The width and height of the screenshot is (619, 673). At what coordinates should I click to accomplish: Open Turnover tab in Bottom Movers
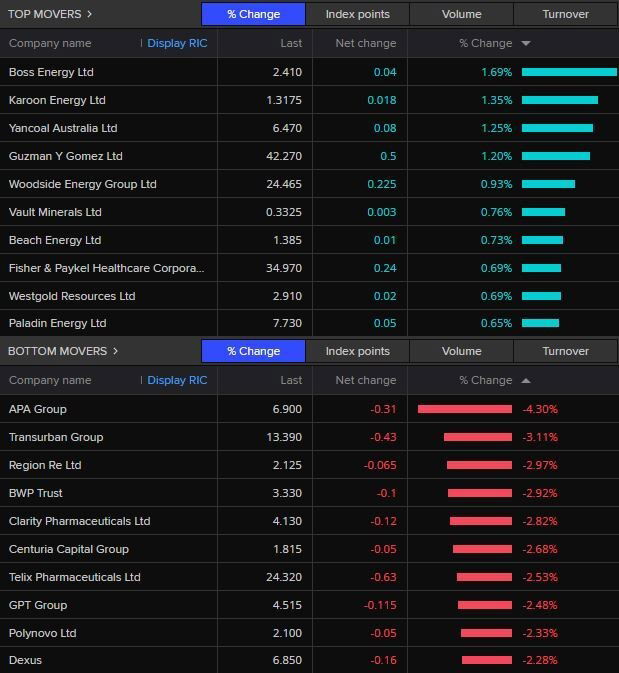pyautogui.click(x=565, y=351)
